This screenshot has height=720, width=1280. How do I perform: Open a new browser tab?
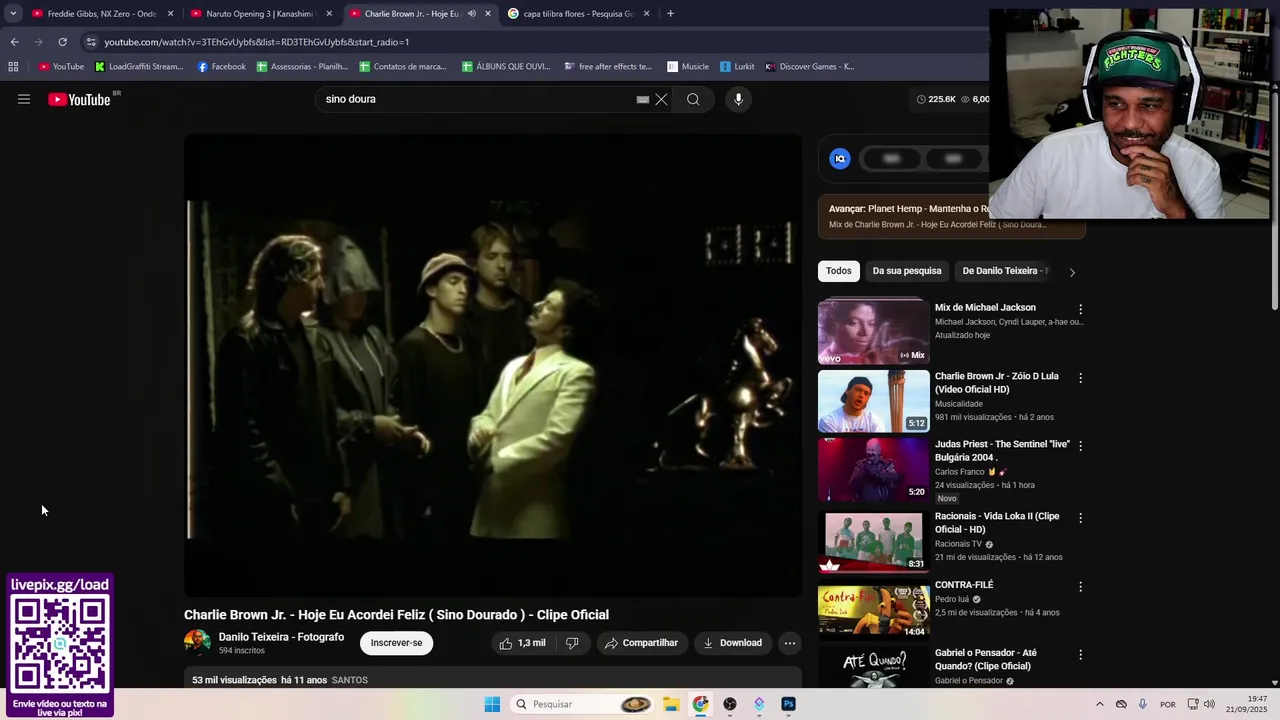pyautogui.click(x=670, y=14)
